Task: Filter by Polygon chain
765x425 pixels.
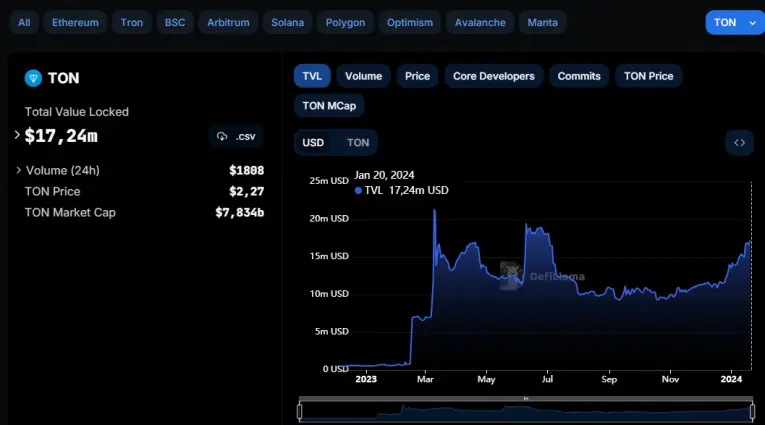Action: tap(345, 22)
